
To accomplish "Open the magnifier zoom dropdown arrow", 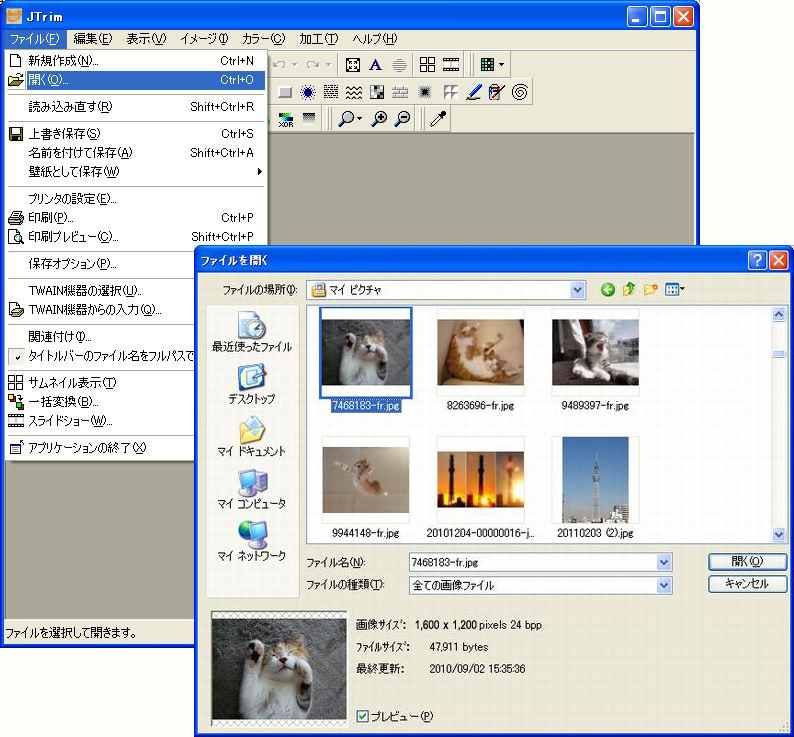I will [360, 119].
